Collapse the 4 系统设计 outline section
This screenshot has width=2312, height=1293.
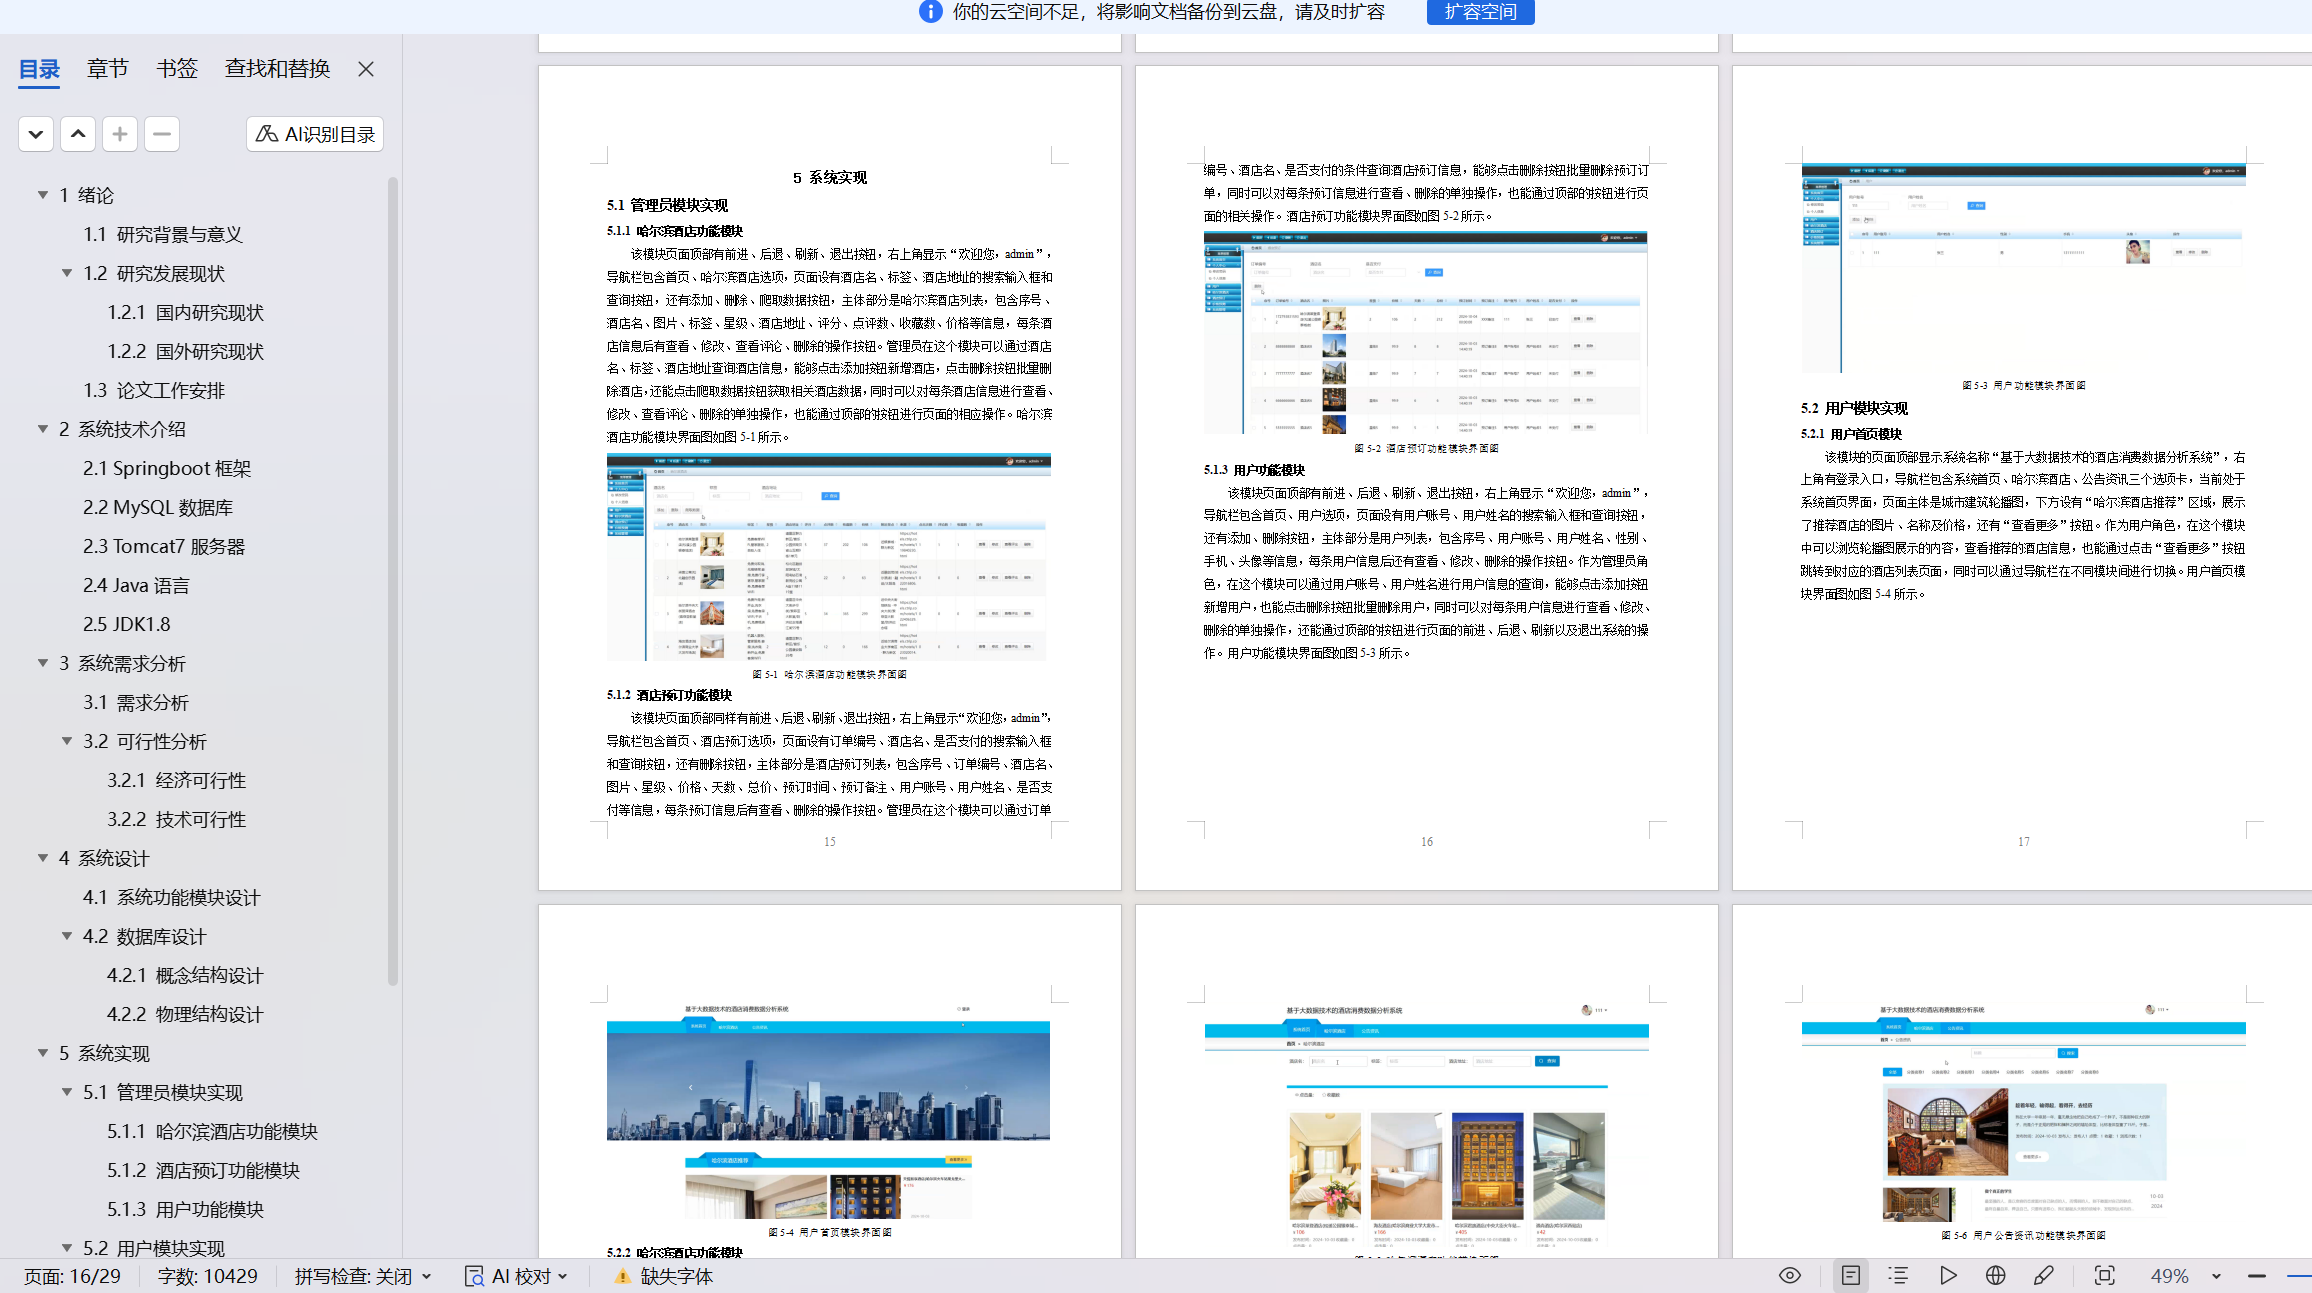[43, 858]
